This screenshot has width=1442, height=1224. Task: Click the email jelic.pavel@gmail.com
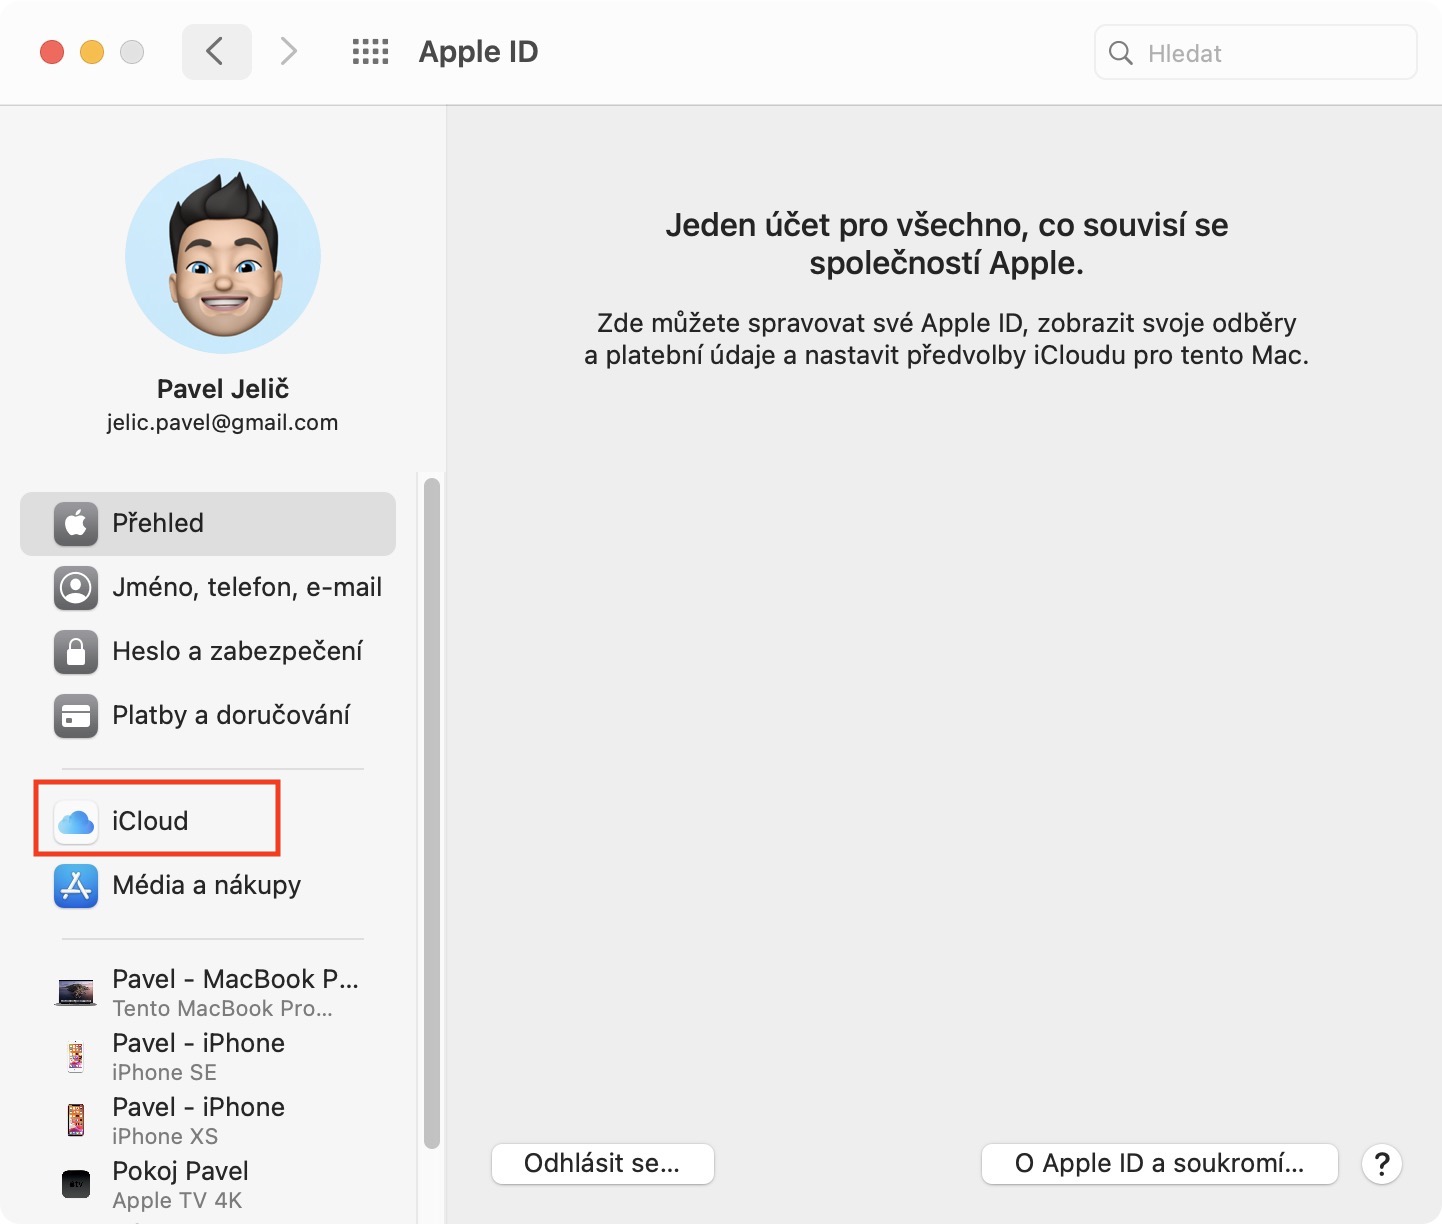[223, 423]
